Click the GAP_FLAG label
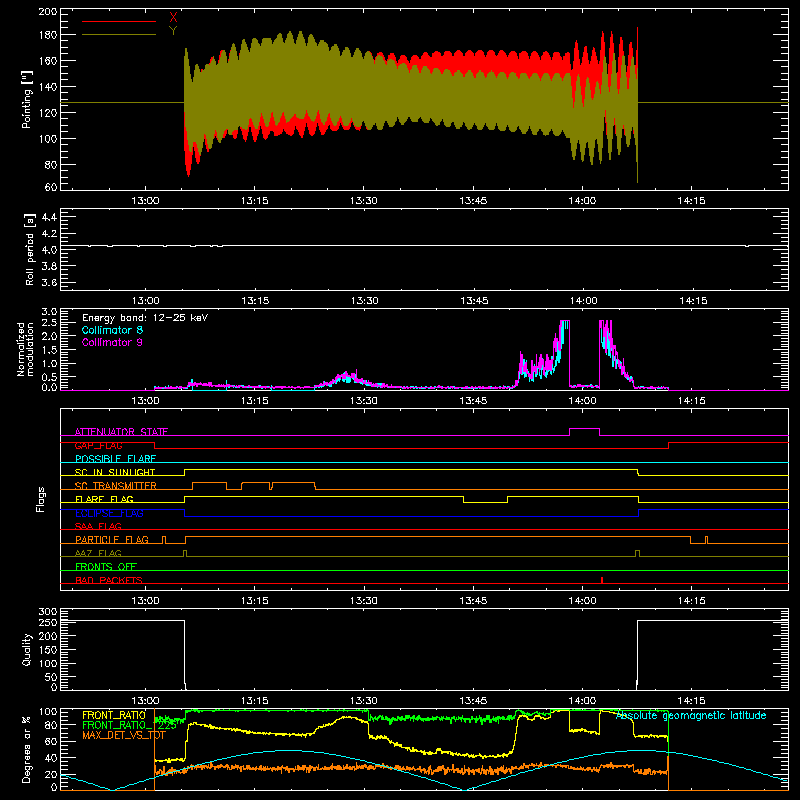The width and height of the screenshot is (800, 800). click(98, 445)
